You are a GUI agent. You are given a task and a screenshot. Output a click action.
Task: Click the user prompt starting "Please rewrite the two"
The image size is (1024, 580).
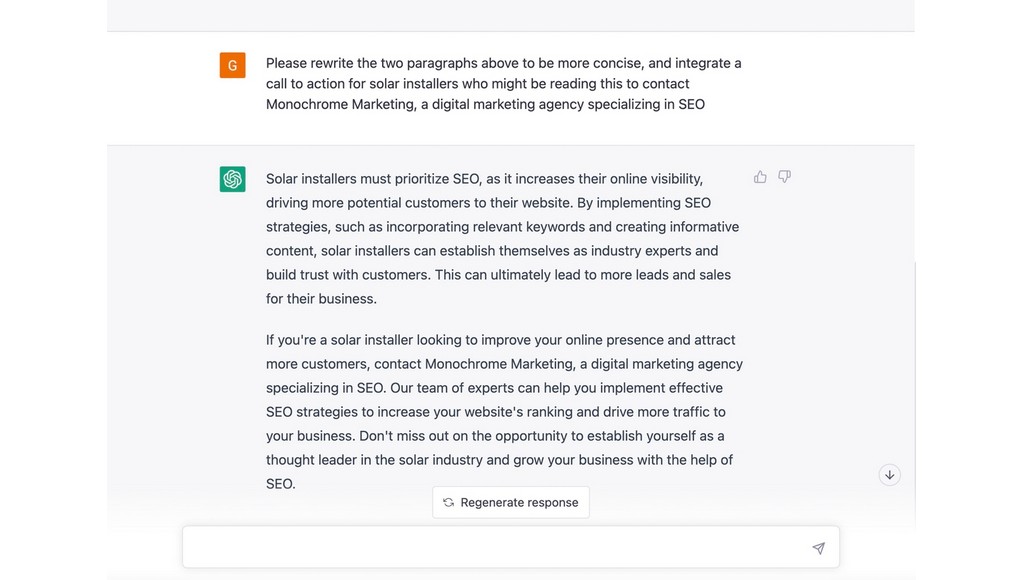[x=504, y=84]
